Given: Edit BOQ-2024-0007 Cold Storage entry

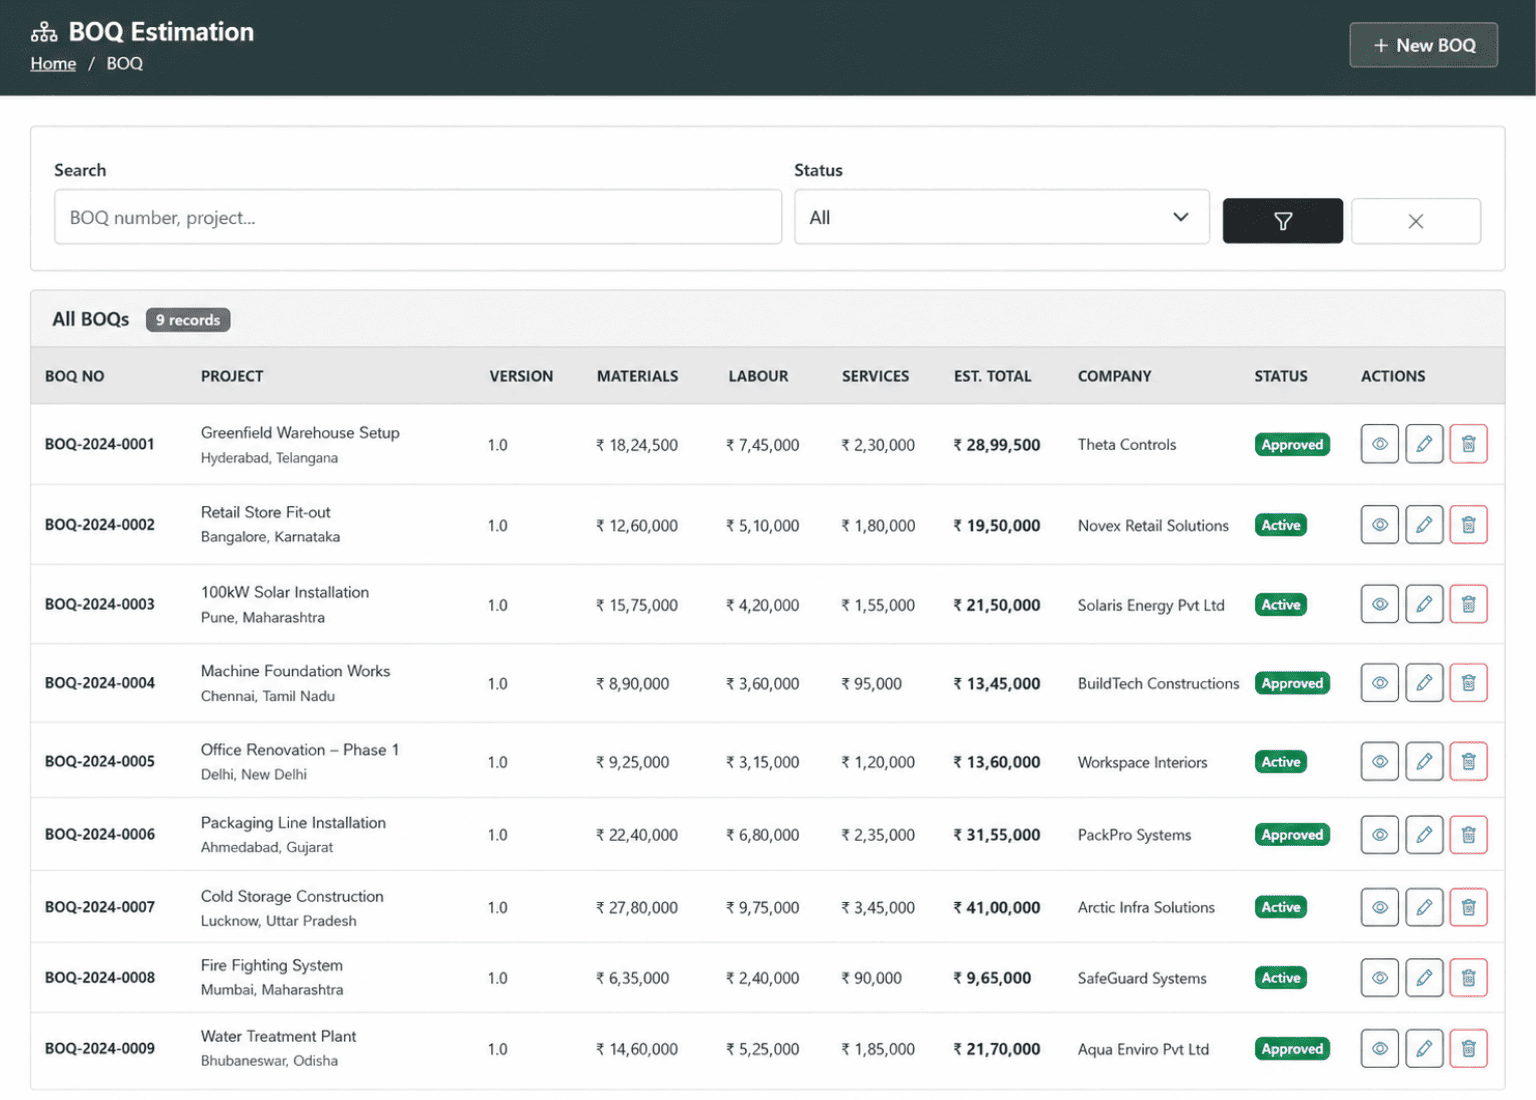Looking at the screenshot, I should (1424, 908).
